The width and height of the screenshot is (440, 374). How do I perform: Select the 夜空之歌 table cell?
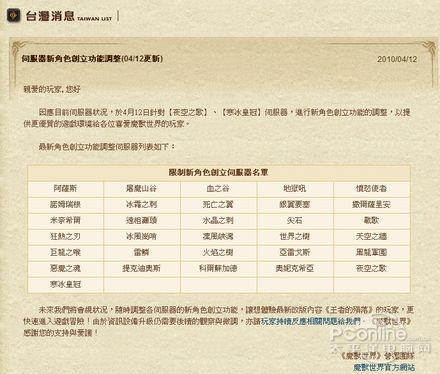(x=371, y=269)
